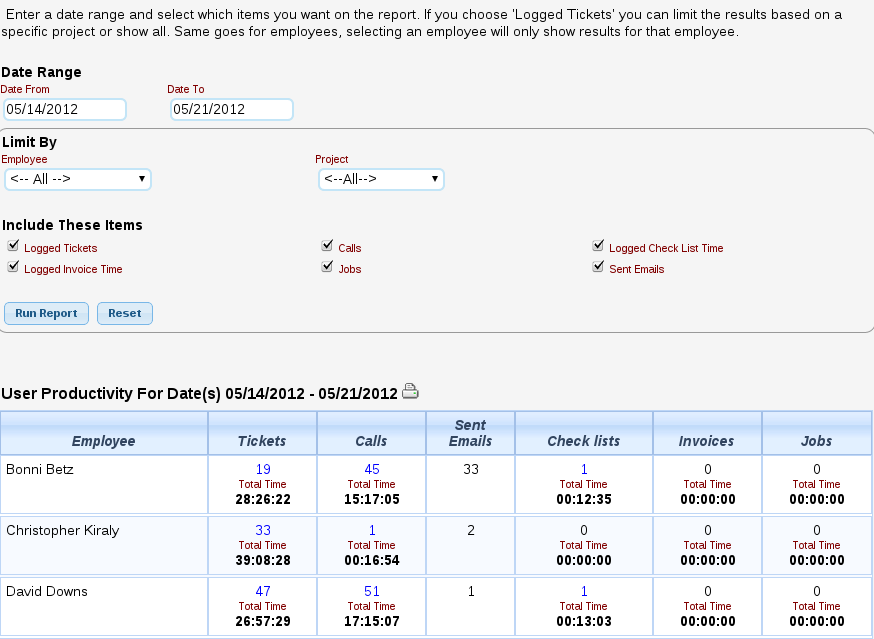Expand the Project dropdown
Image resolution: width=874 pixels, height=639 pixels.
pos(381,179)
